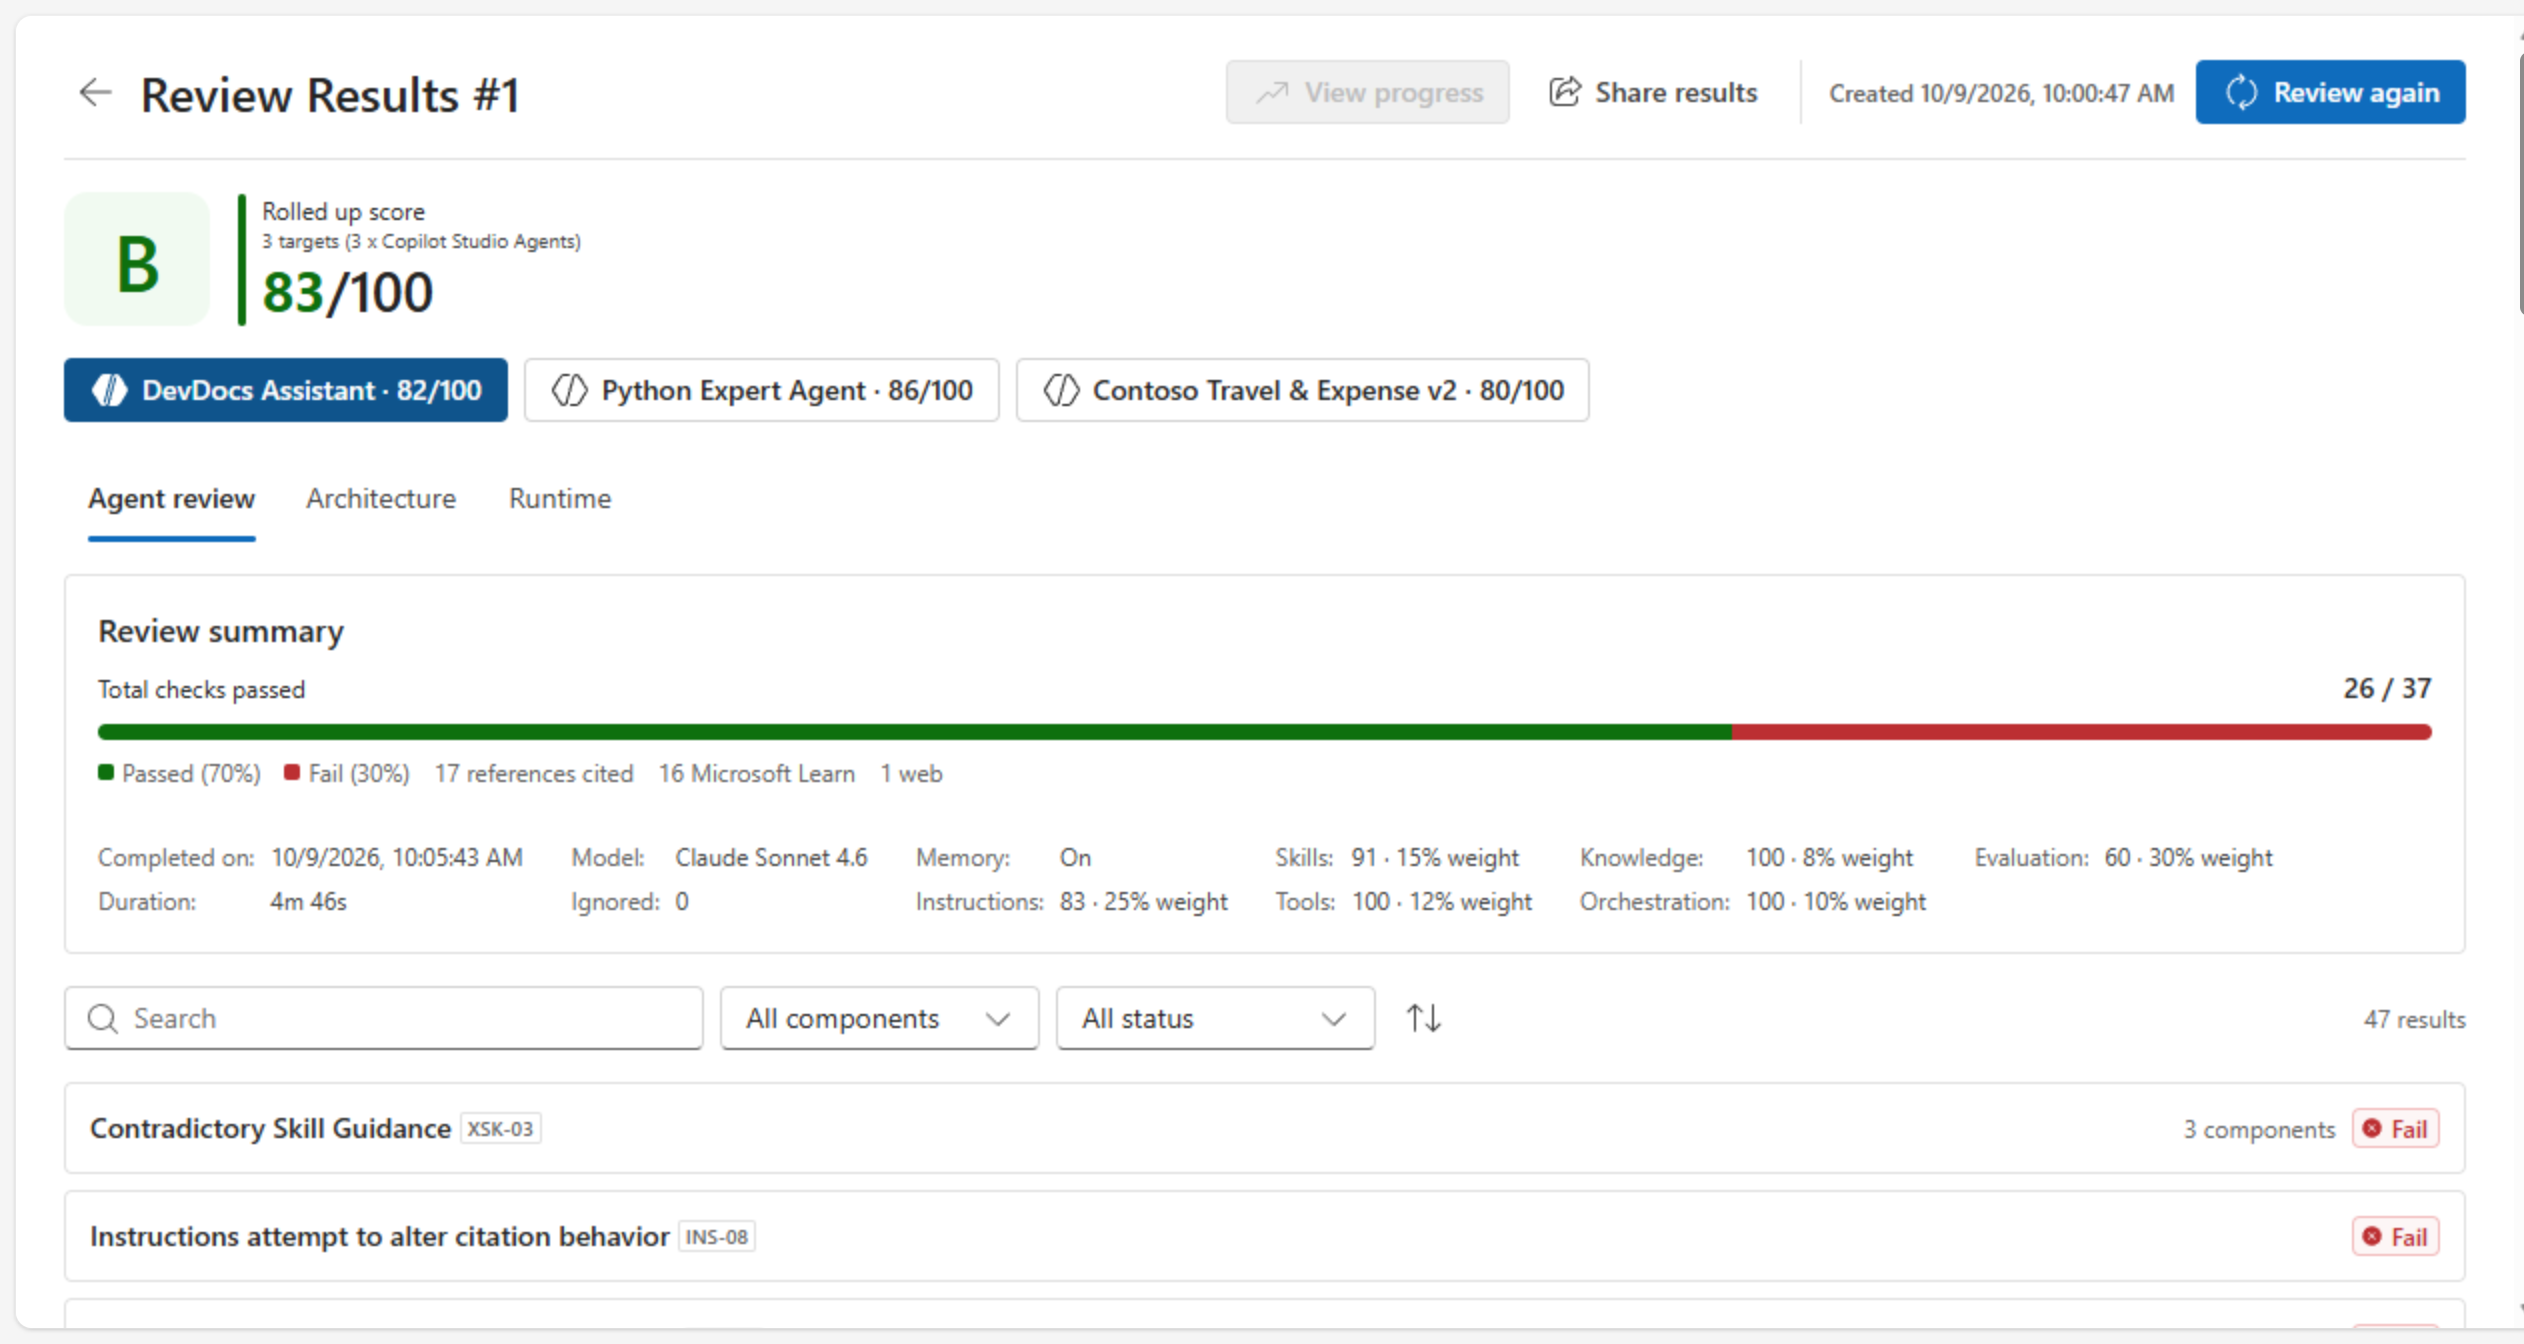Click the 3 components label
The height and width of the screenshot is (1344, 2524).
click(x=2259, y=1130)
